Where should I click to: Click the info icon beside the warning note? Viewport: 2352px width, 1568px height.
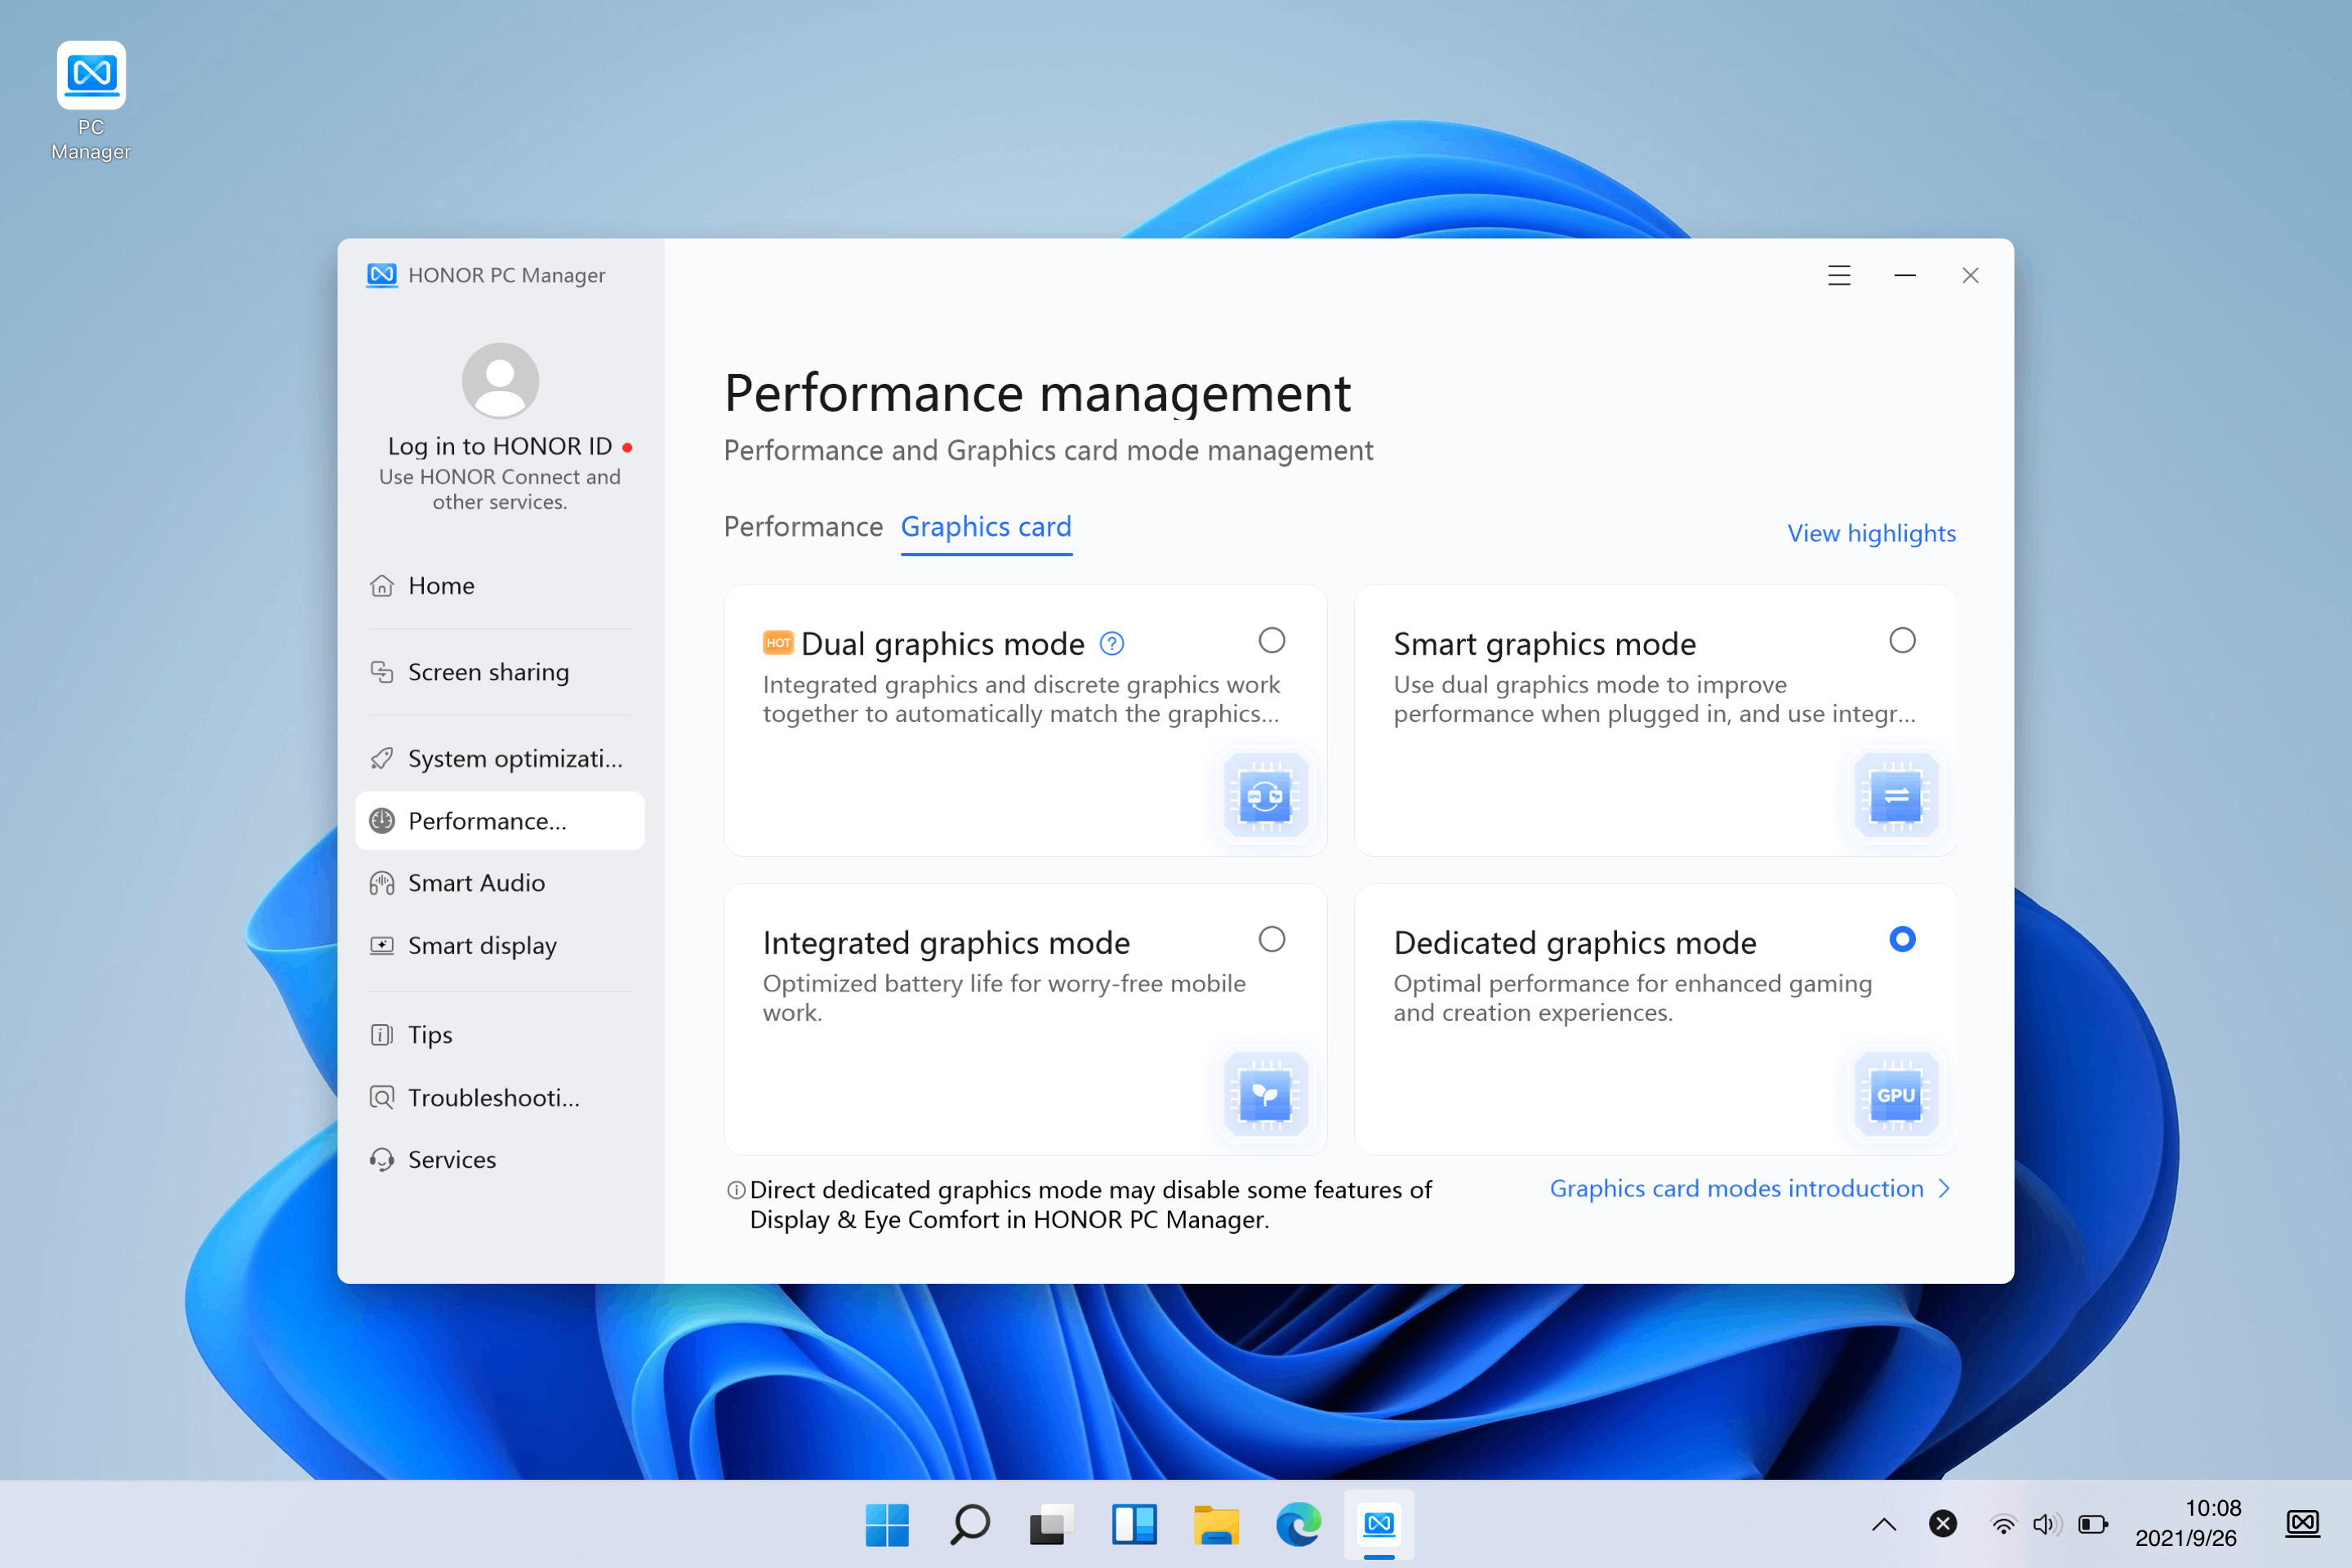point(736,1190)
